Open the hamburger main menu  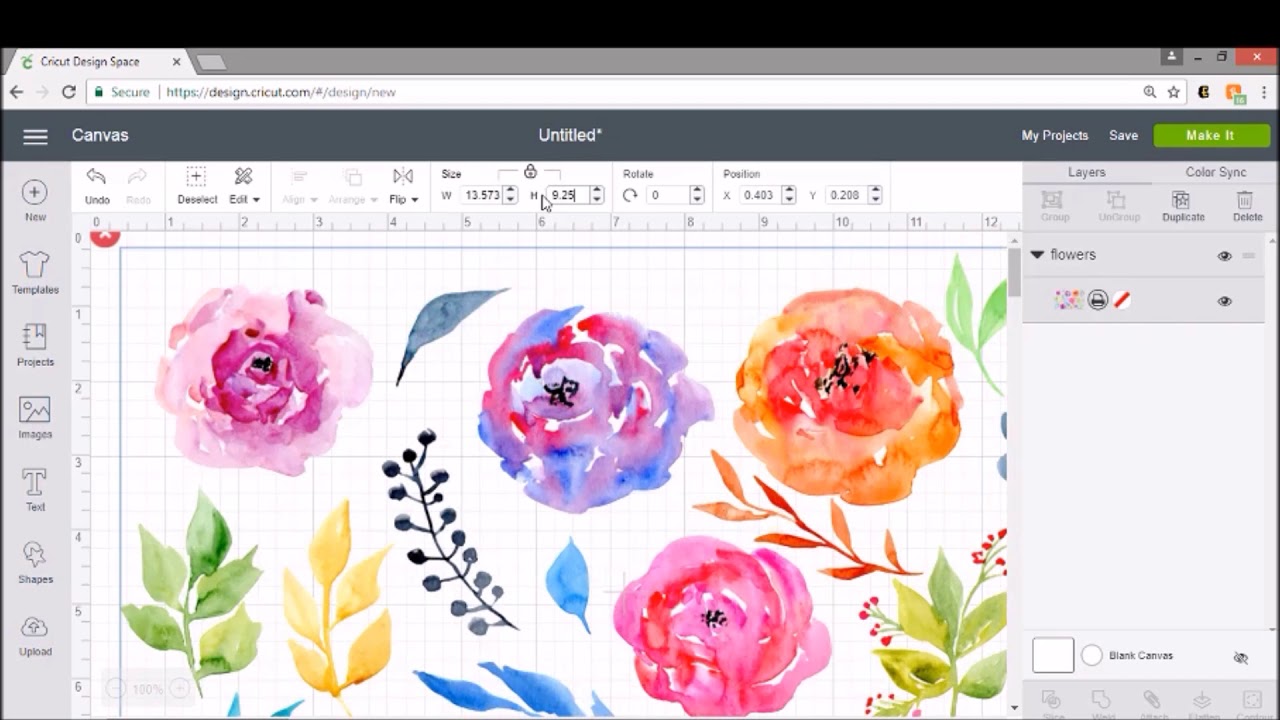click(35, 137)
